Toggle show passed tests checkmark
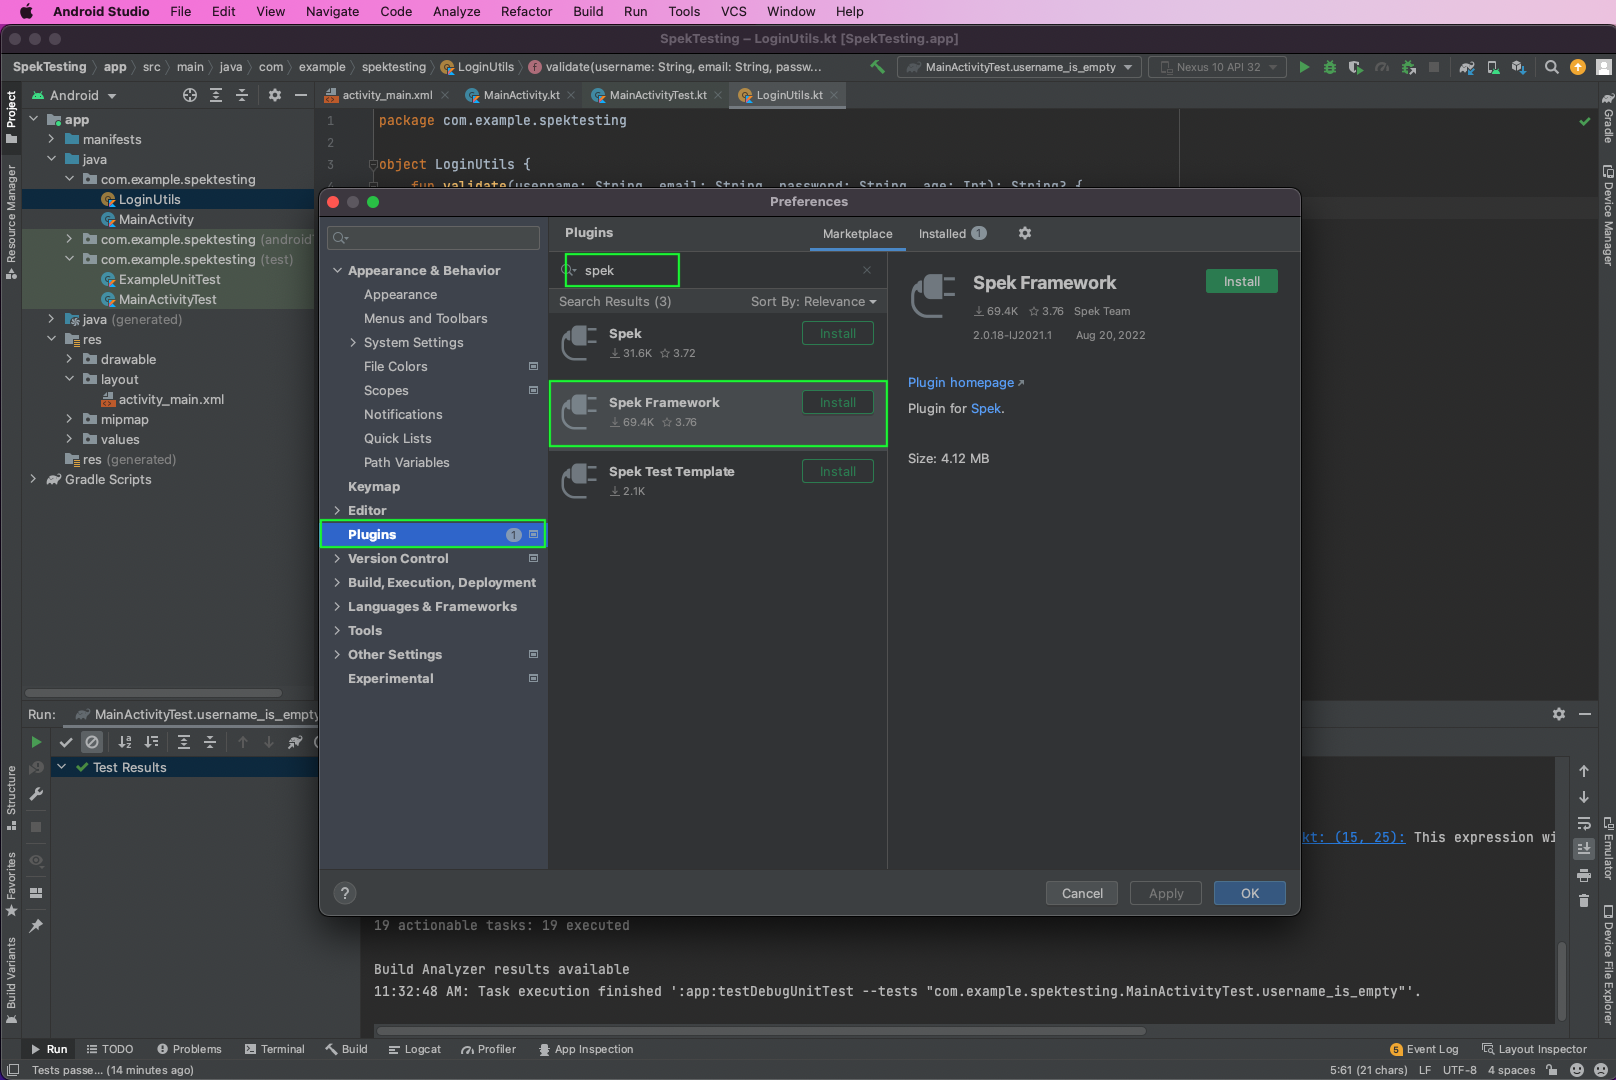Viewport: 1616px width, 1080px height. point(66,742)
